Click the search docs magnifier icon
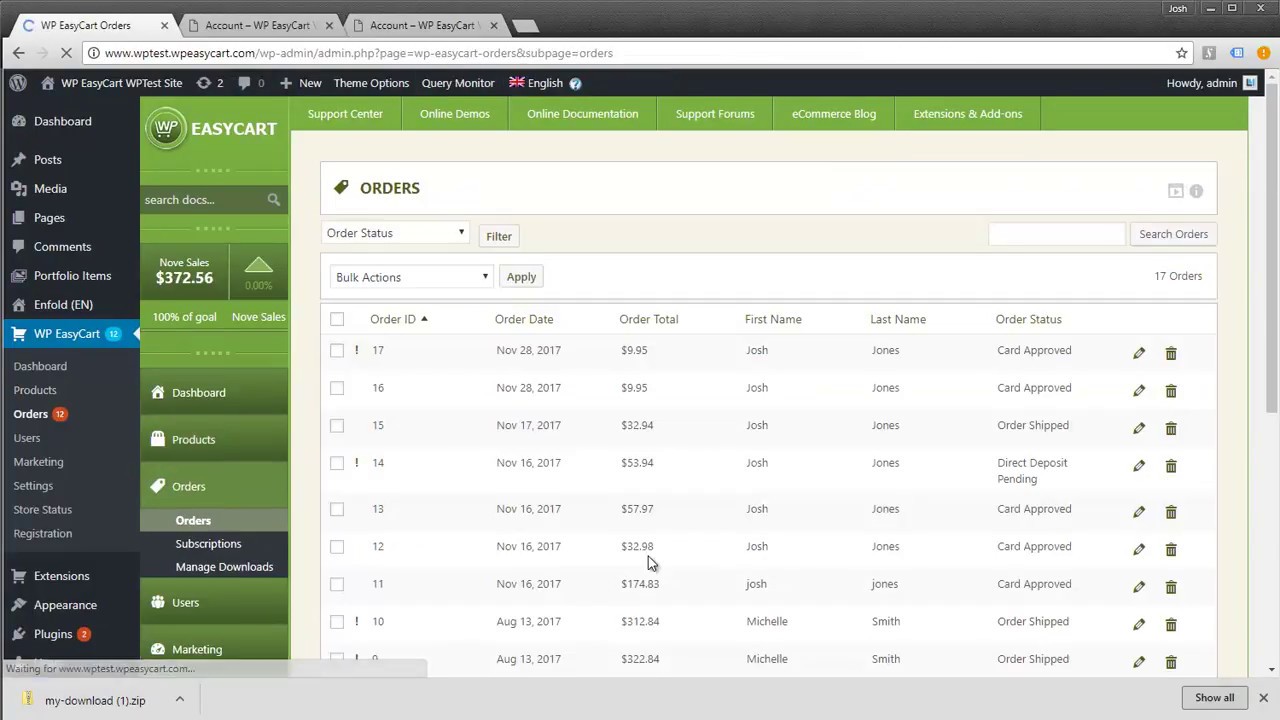Viewport: 1280px width, 720px height. [273, 200]
